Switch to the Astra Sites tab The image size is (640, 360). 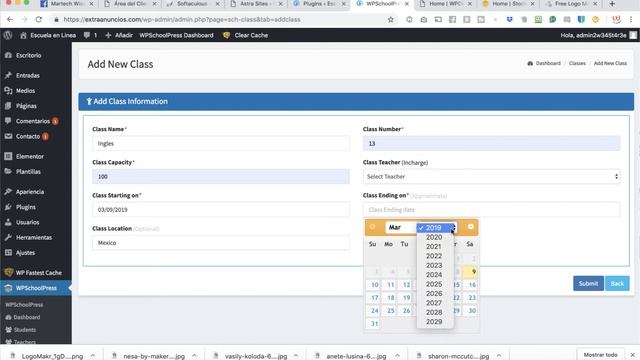[255, 4]
